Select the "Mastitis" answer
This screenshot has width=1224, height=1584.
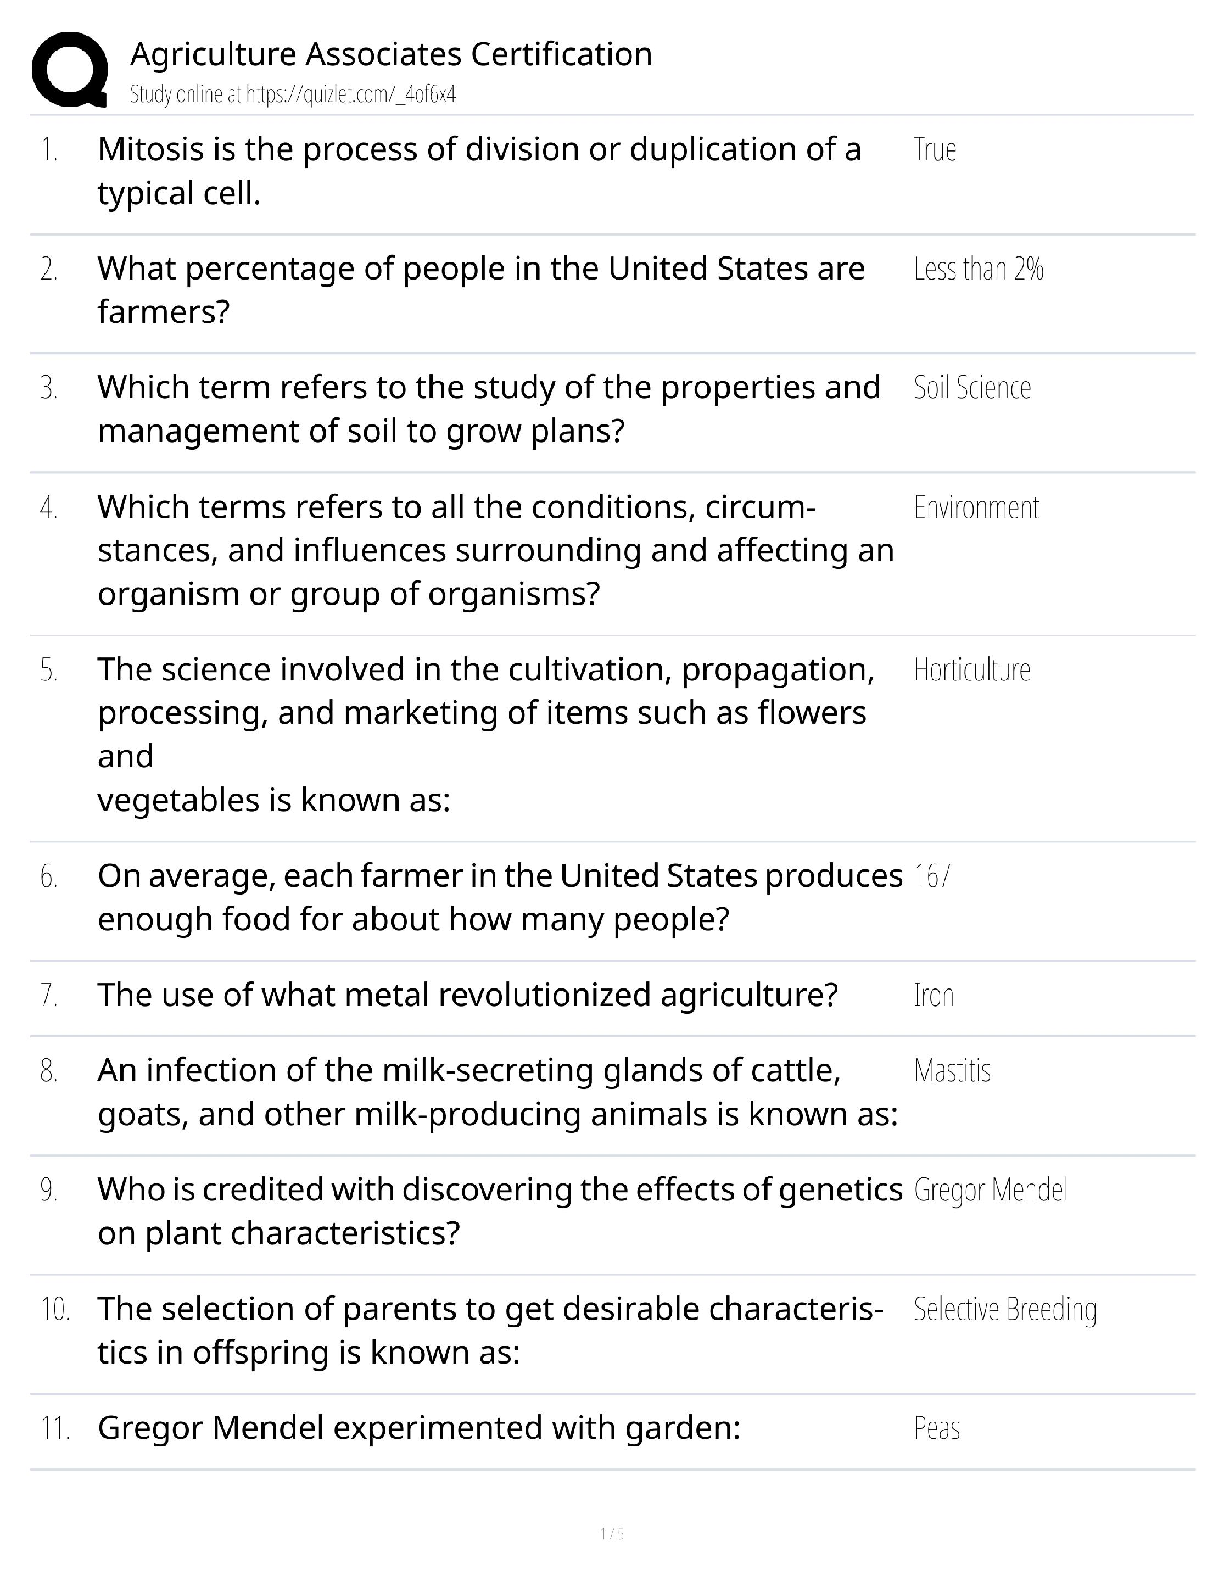(x=952, y=1071)
